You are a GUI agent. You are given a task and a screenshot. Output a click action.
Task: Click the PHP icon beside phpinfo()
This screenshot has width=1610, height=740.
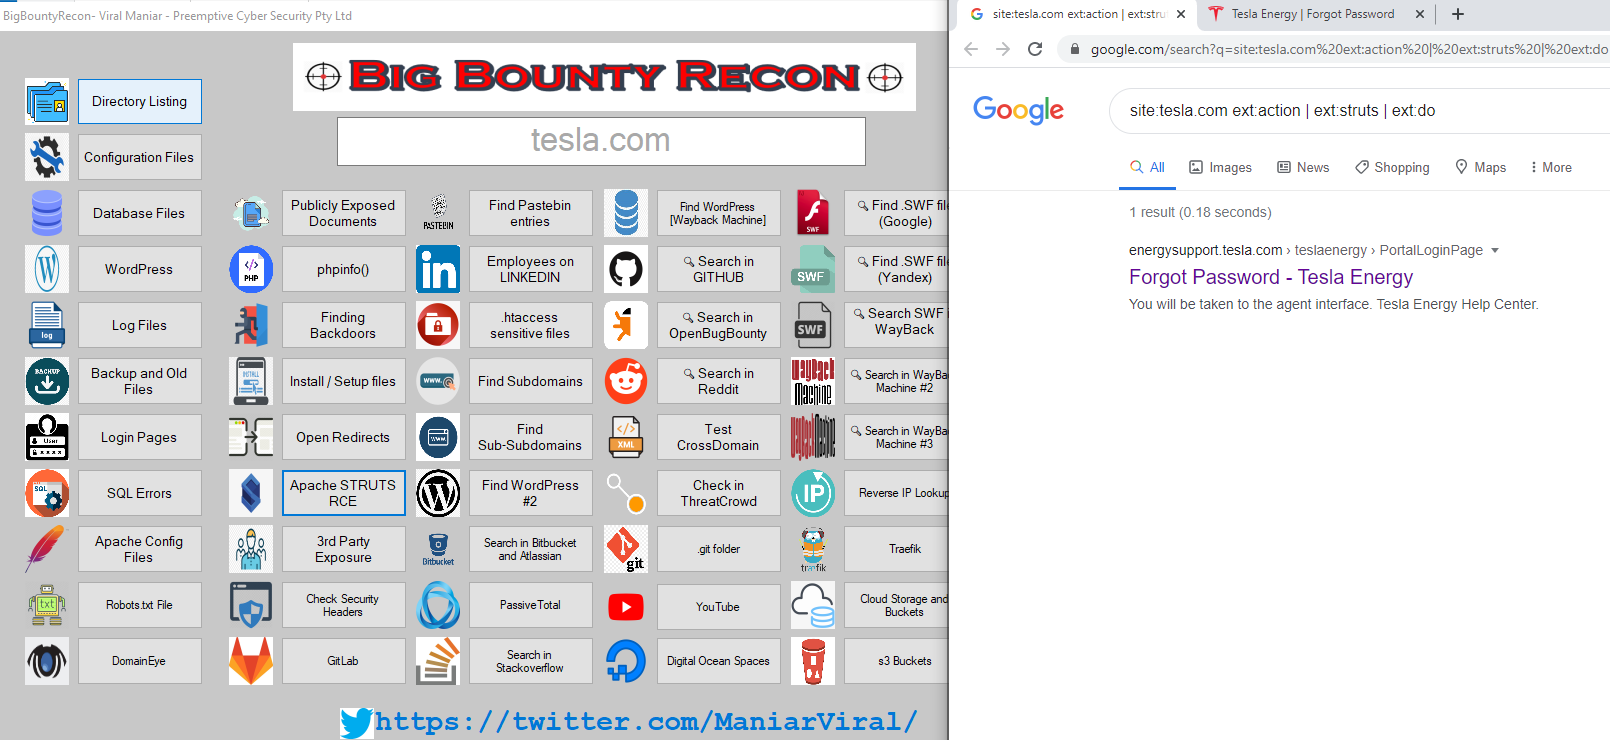coord(251,269)
